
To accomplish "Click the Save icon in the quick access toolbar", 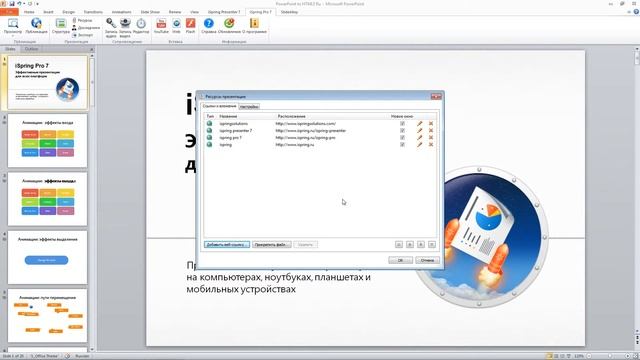I will tap(12, 4).
